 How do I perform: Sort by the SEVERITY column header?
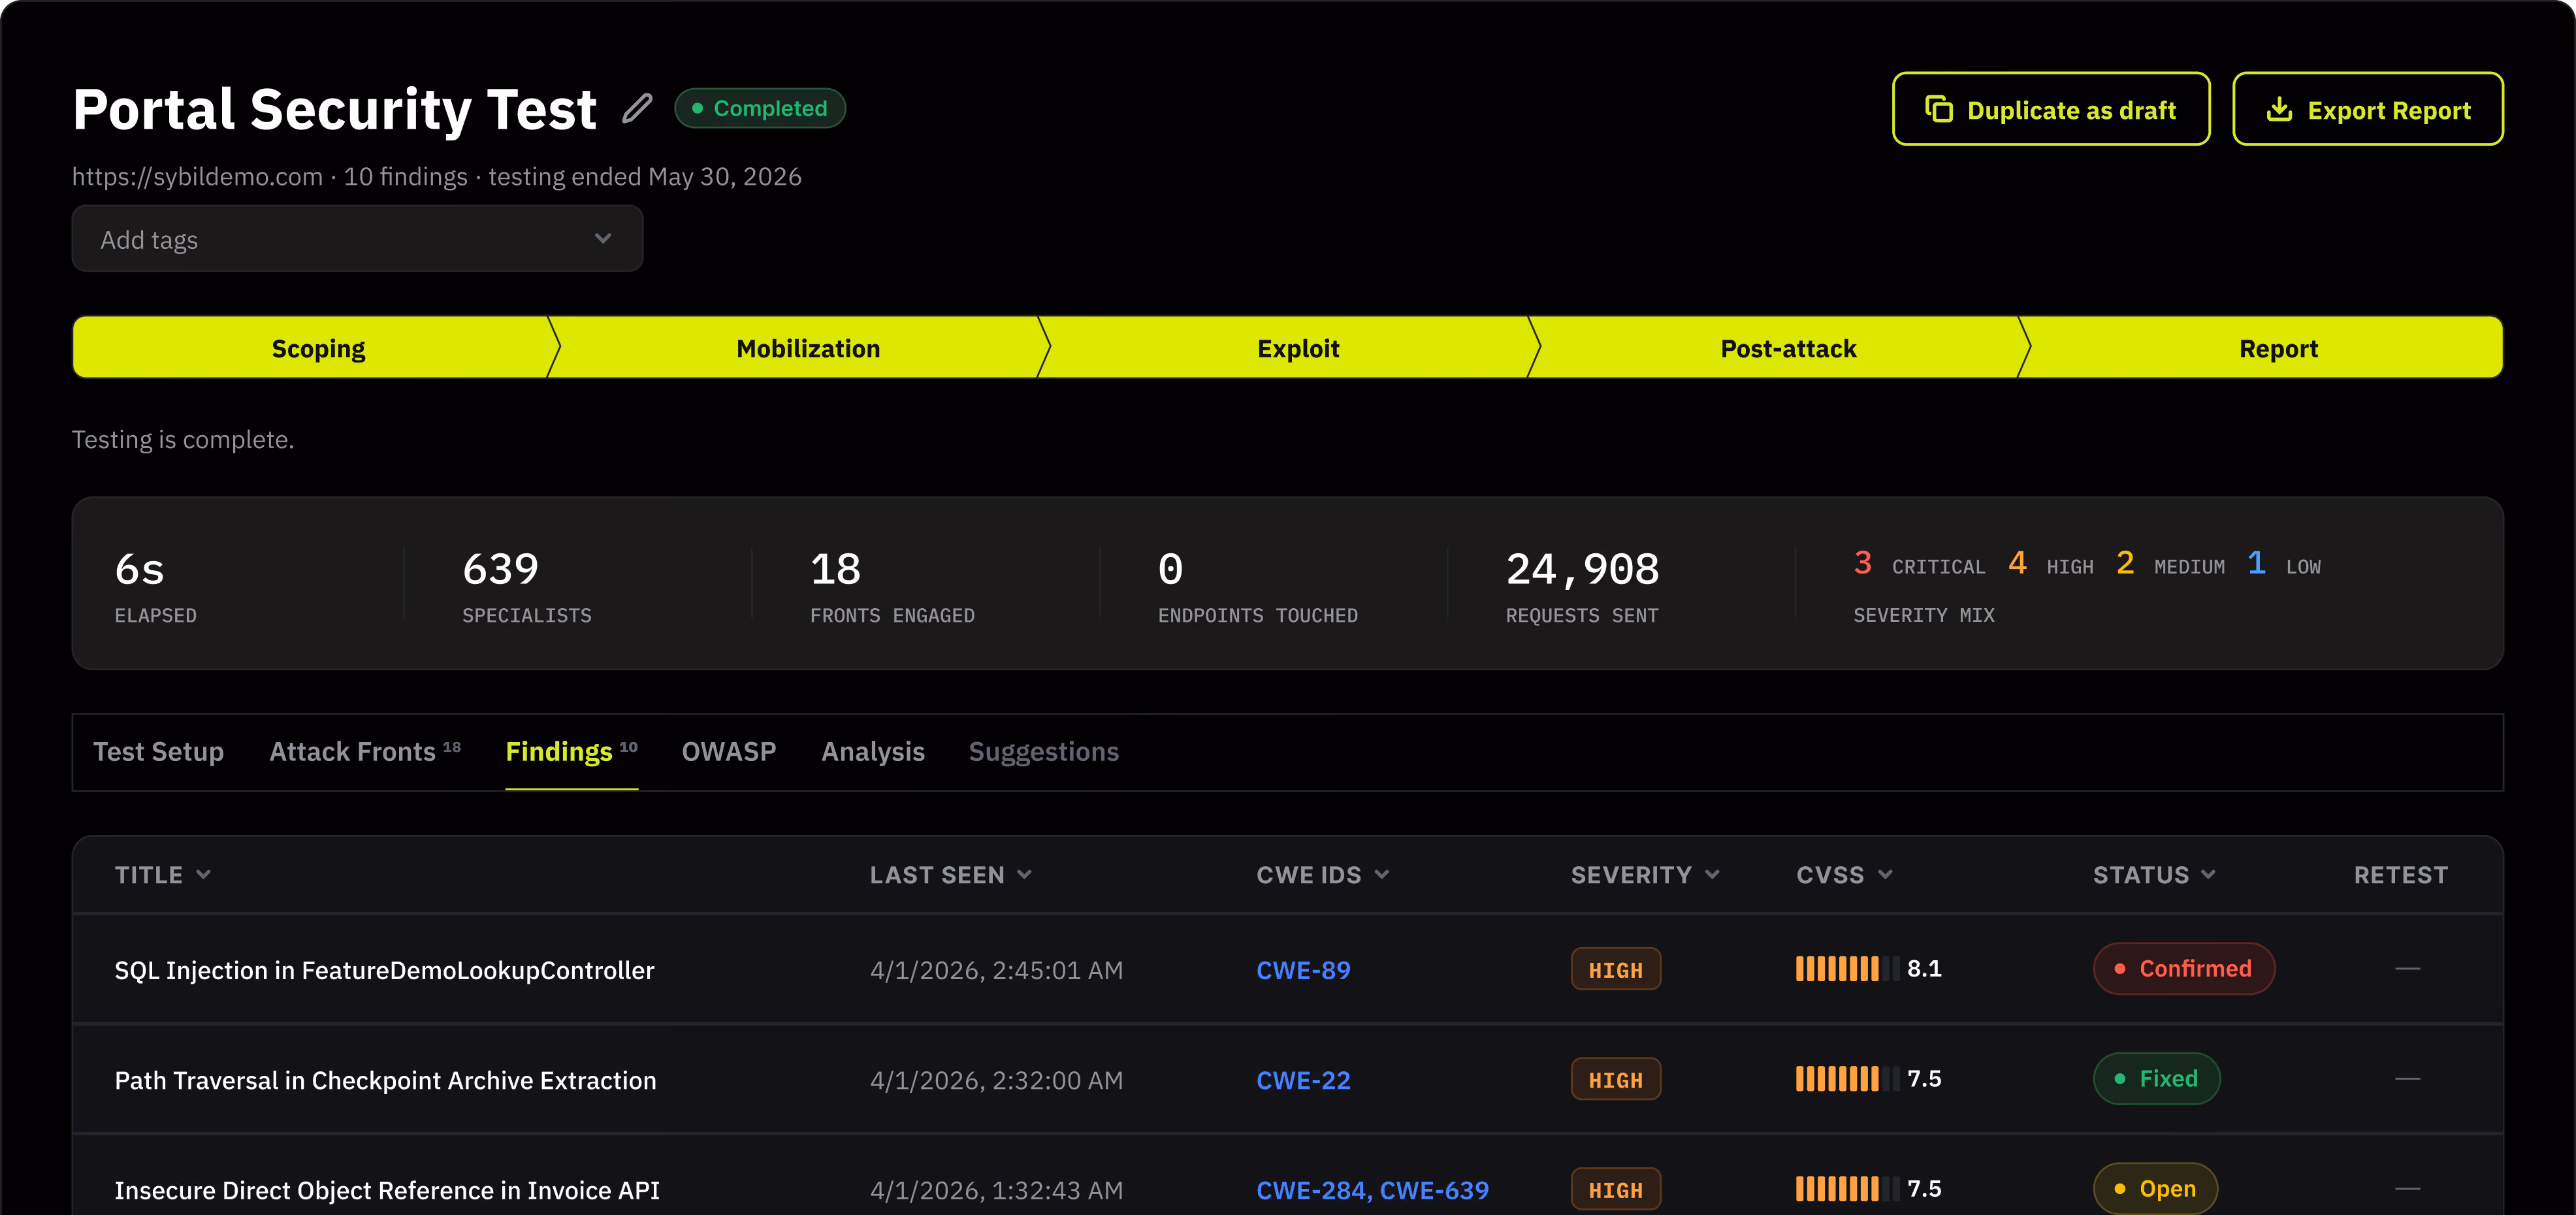coord(1645,875)
